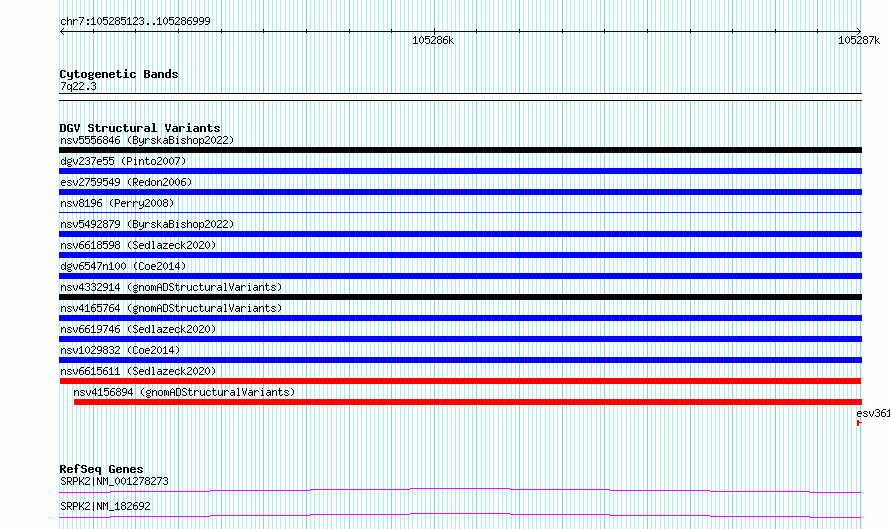Screen dimensions: 890x529
Task: Open the nsv5492879 (ByrskaBishop2022) variant label
Action: tap(147, 224)
